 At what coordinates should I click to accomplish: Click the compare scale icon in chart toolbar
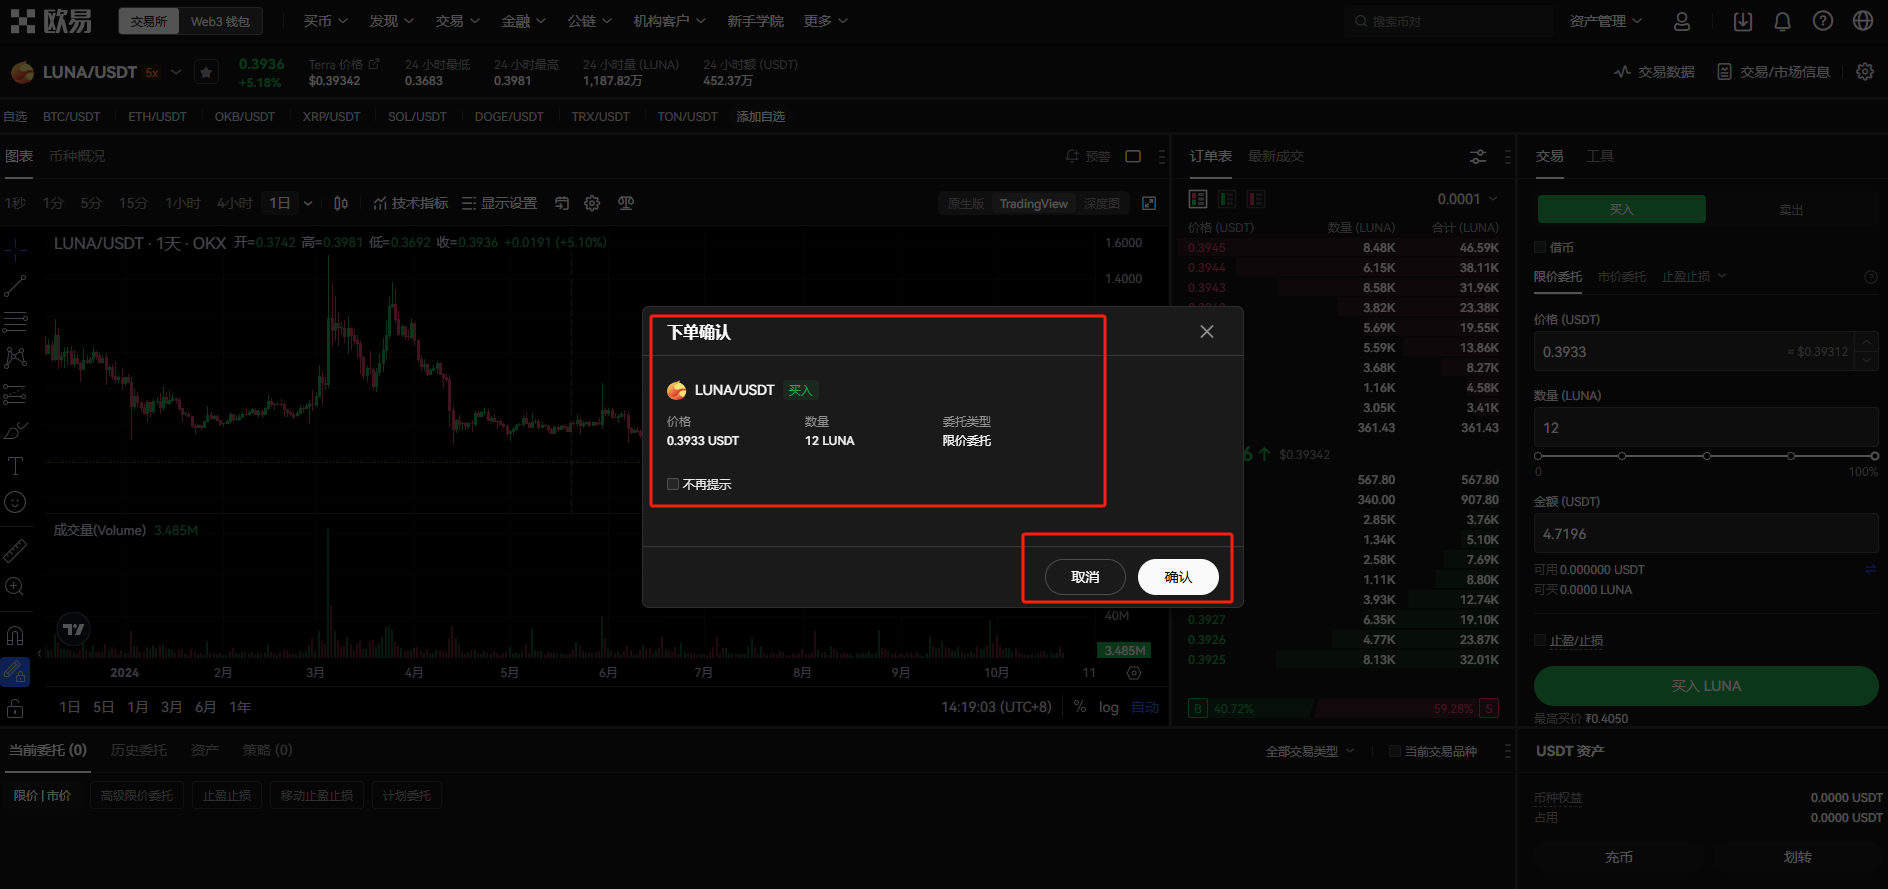pos(626,203)
